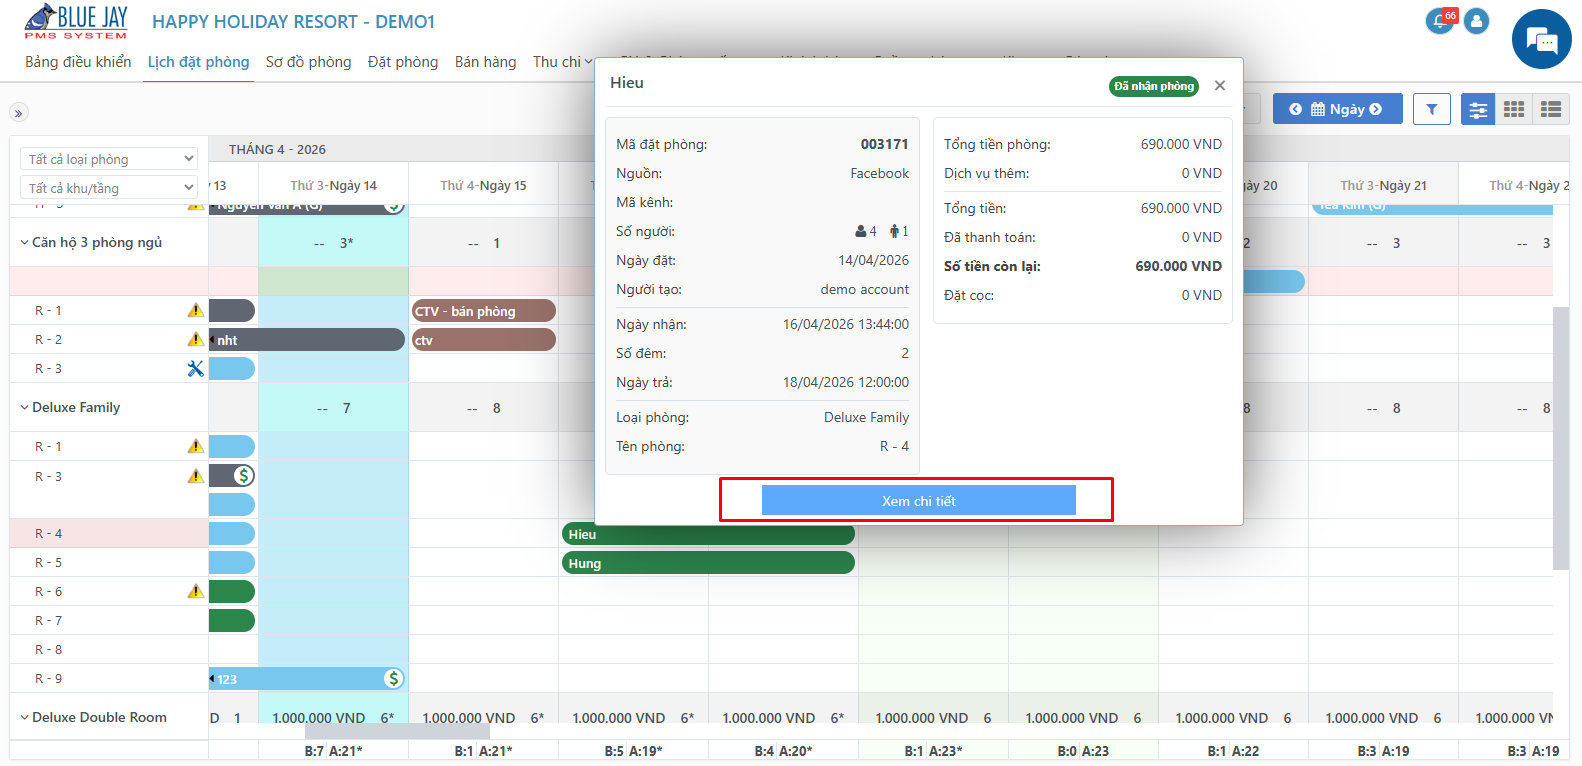Viewport: 1582px width, 766px height.
Task: Open the Tất cả khu/tầng dropdown
Action: point(109,188)
